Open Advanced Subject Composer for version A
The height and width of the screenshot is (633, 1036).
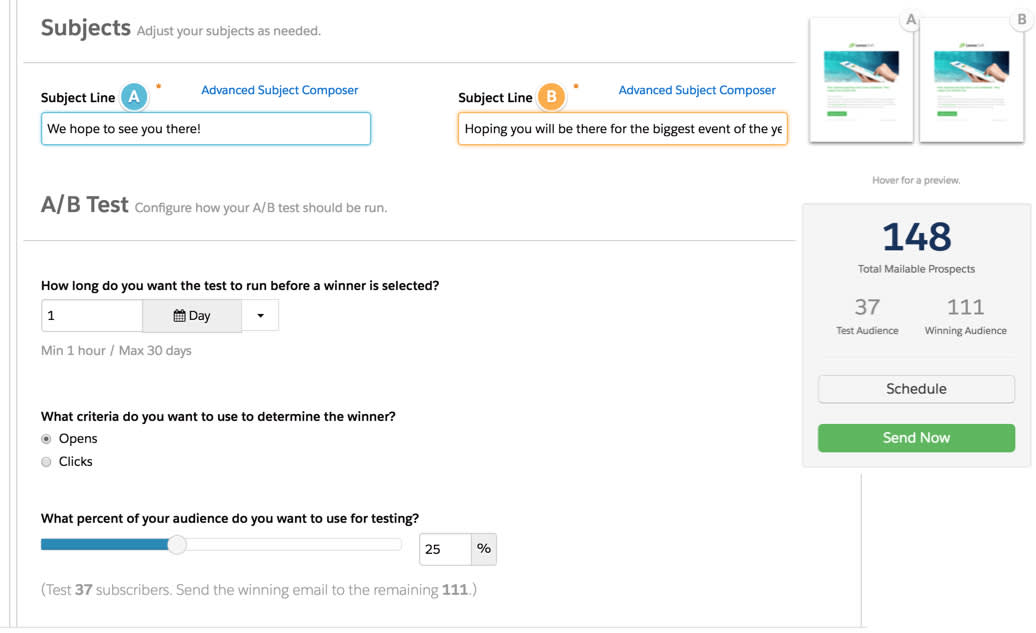click(279, 90)
